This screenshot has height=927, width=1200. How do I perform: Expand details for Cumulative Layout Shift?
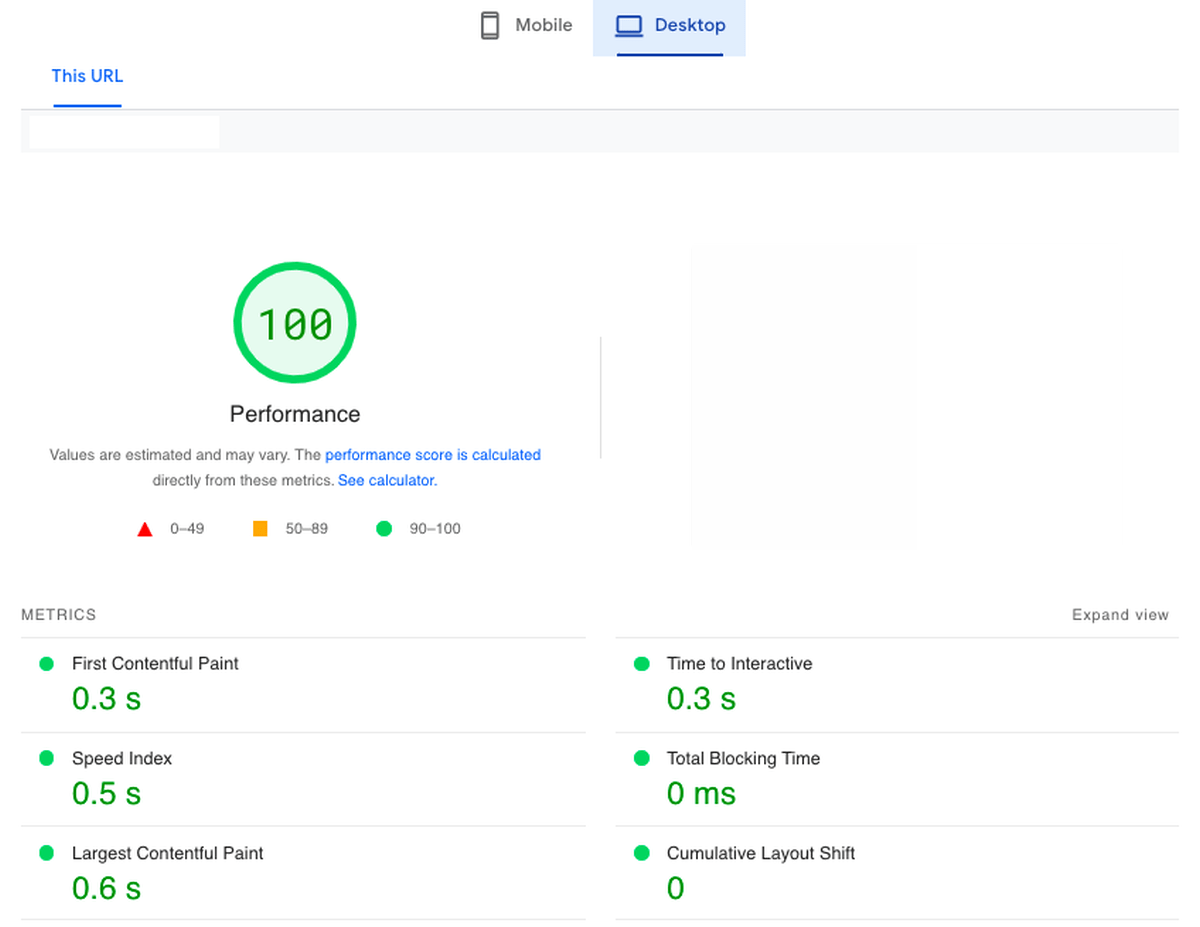[x=761, y=853]
